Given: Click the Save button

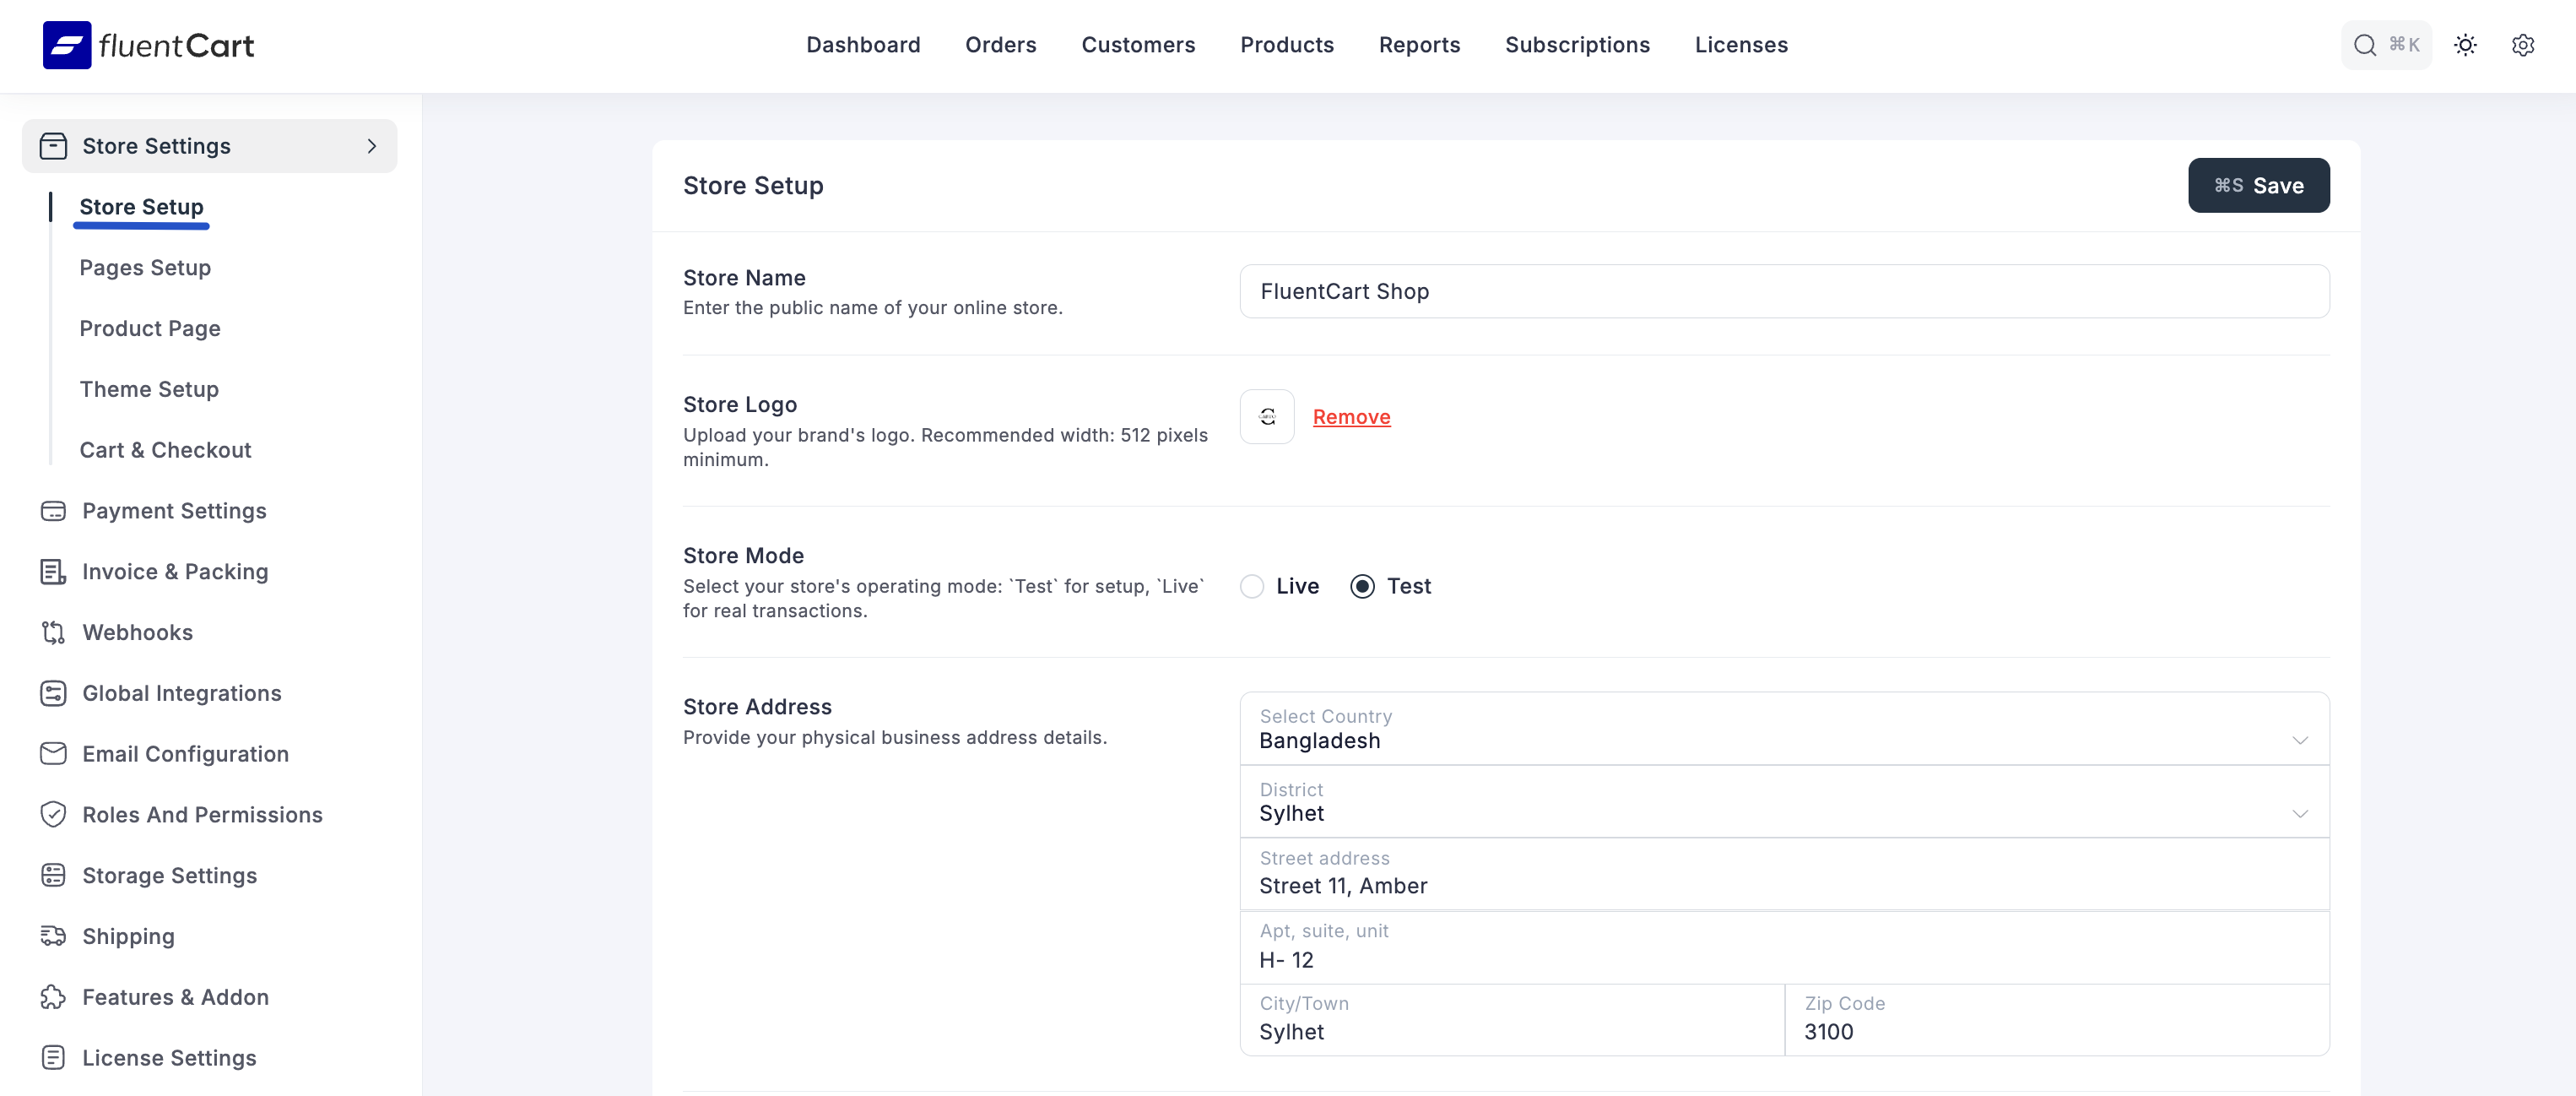Looking at the screenshot, I should 2258,185.
